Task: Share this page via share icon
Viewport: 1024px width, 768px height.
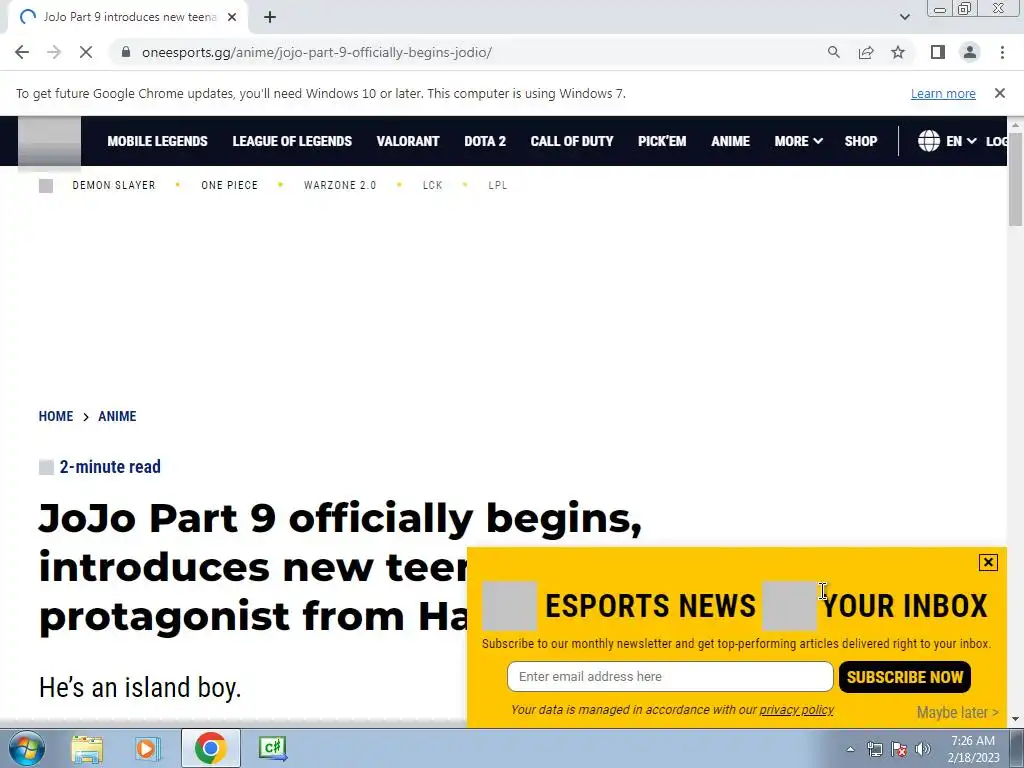Action: (x=866, y=52)
